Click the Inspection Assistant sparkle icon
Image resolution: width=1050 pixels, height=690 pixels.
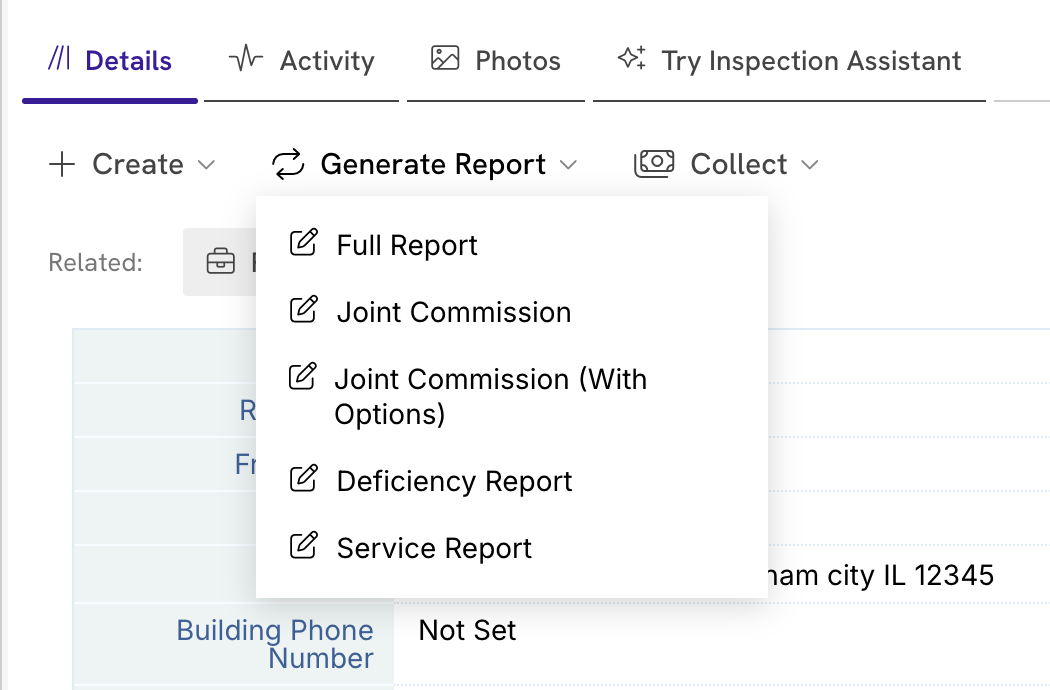point(632,58)
